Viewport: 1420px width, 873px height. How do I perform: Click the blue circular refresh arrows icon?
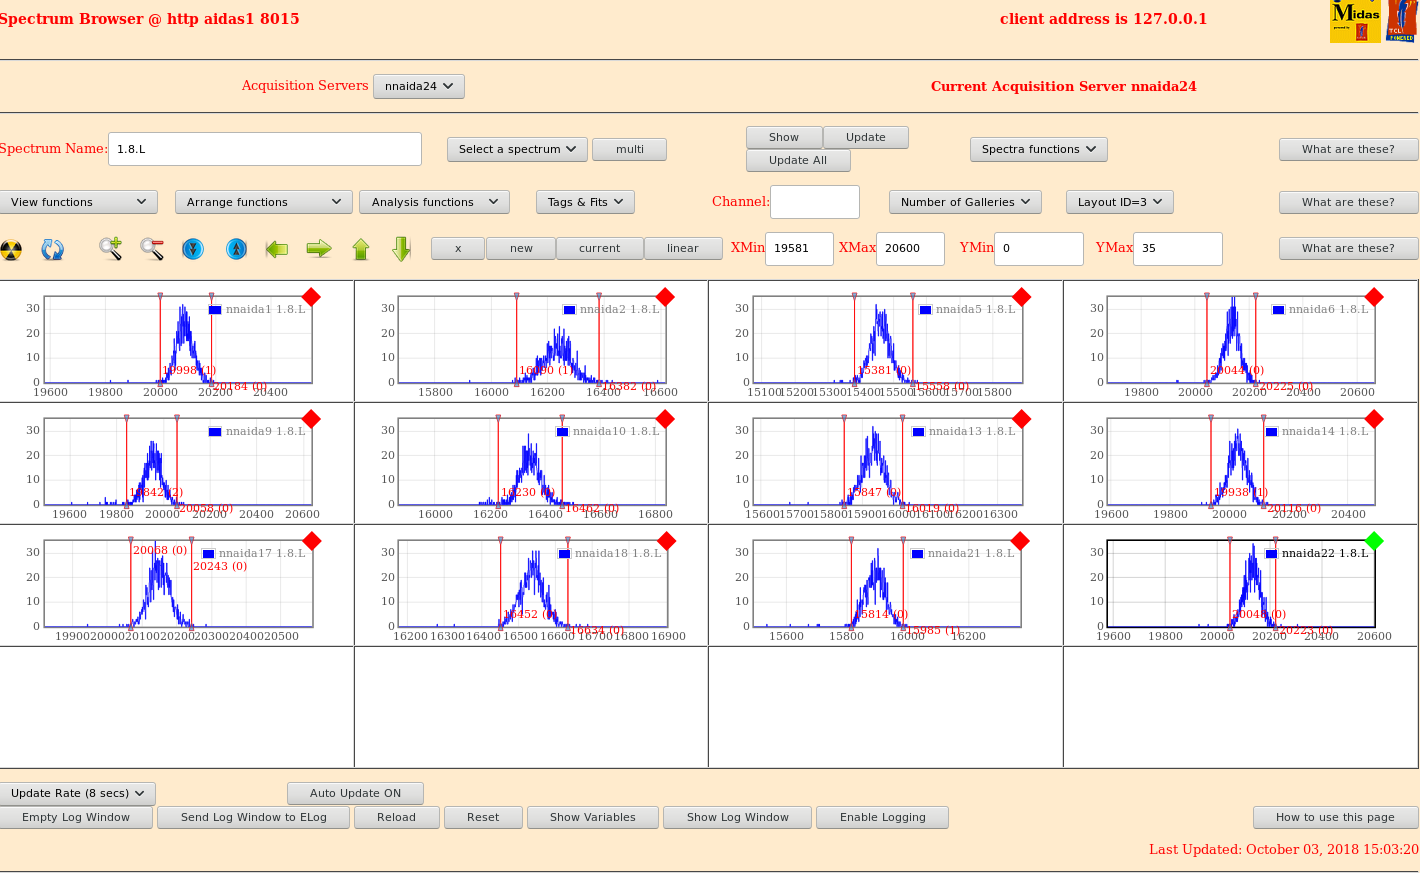[52, 249]
